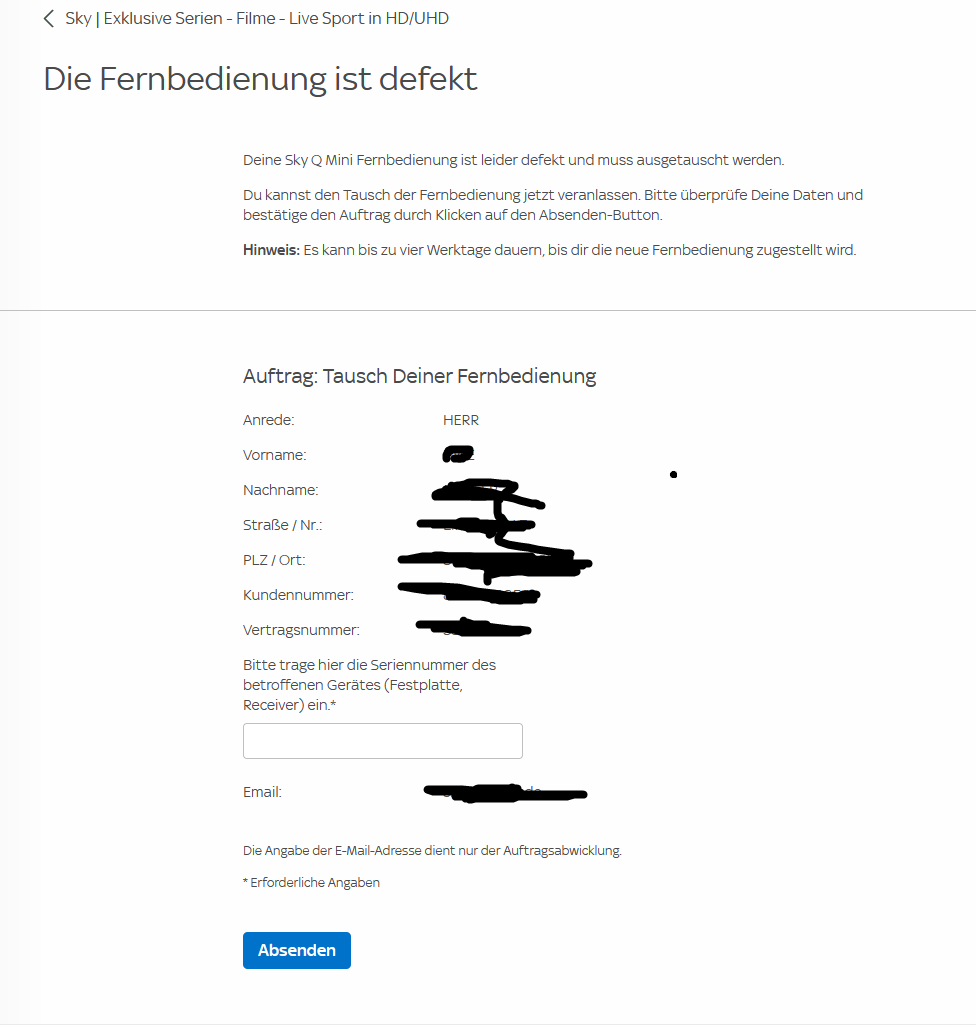Click the back chevron arrow icon
976x1035 pixels.
tap(48, 18)
